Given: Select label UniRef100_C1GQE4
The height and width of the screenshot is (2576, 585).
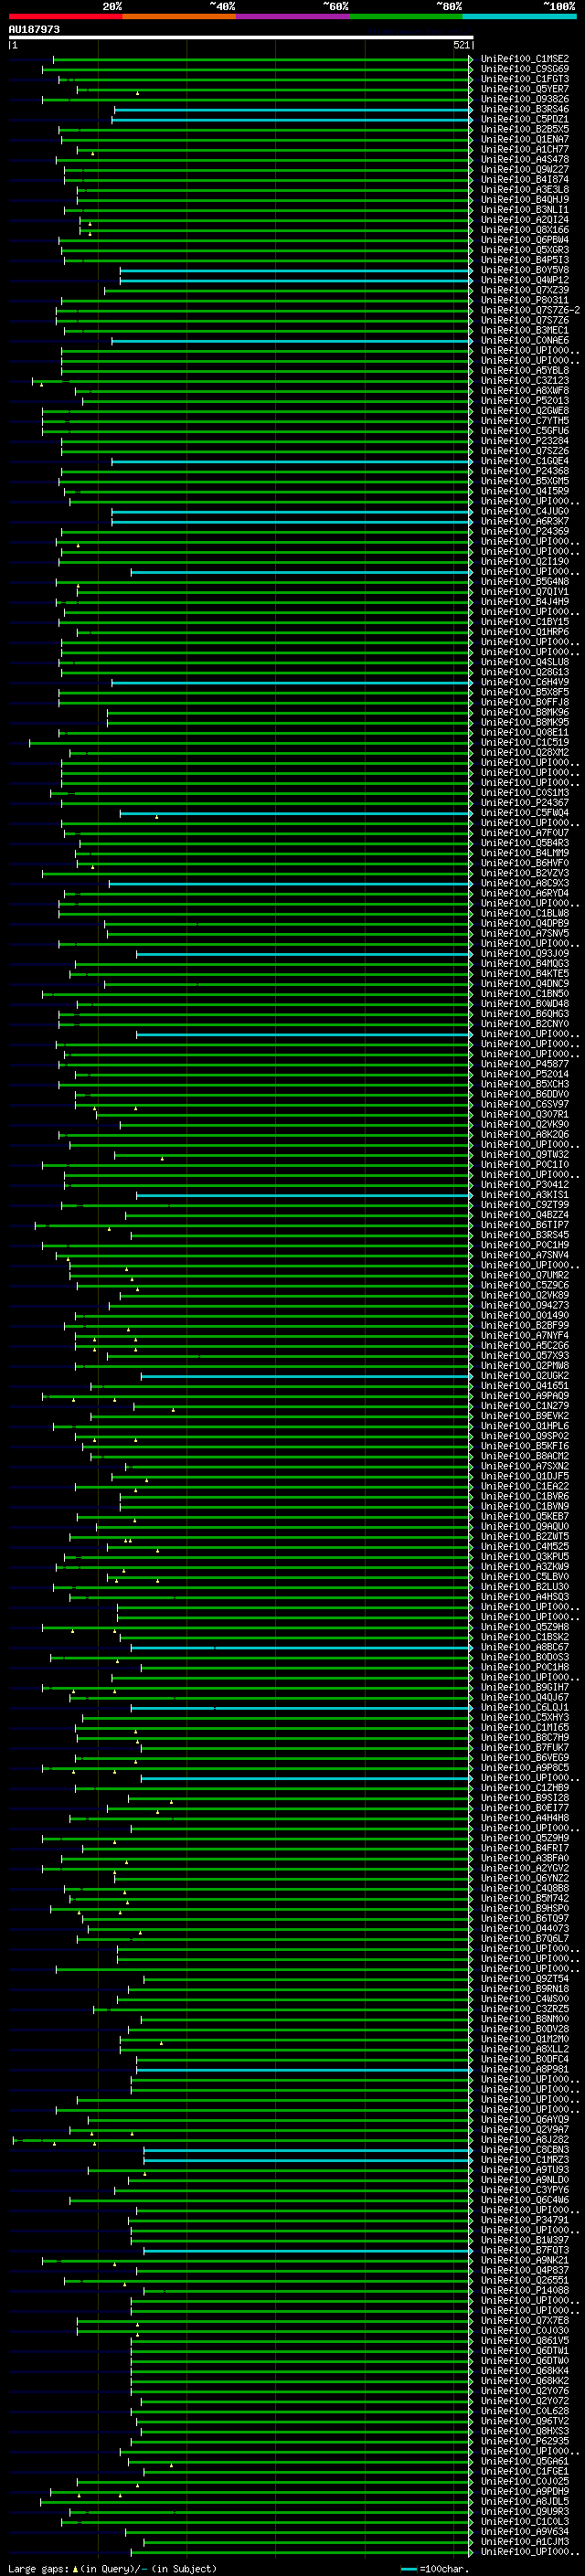Looking at the screenshot, I should coord(525,461).
